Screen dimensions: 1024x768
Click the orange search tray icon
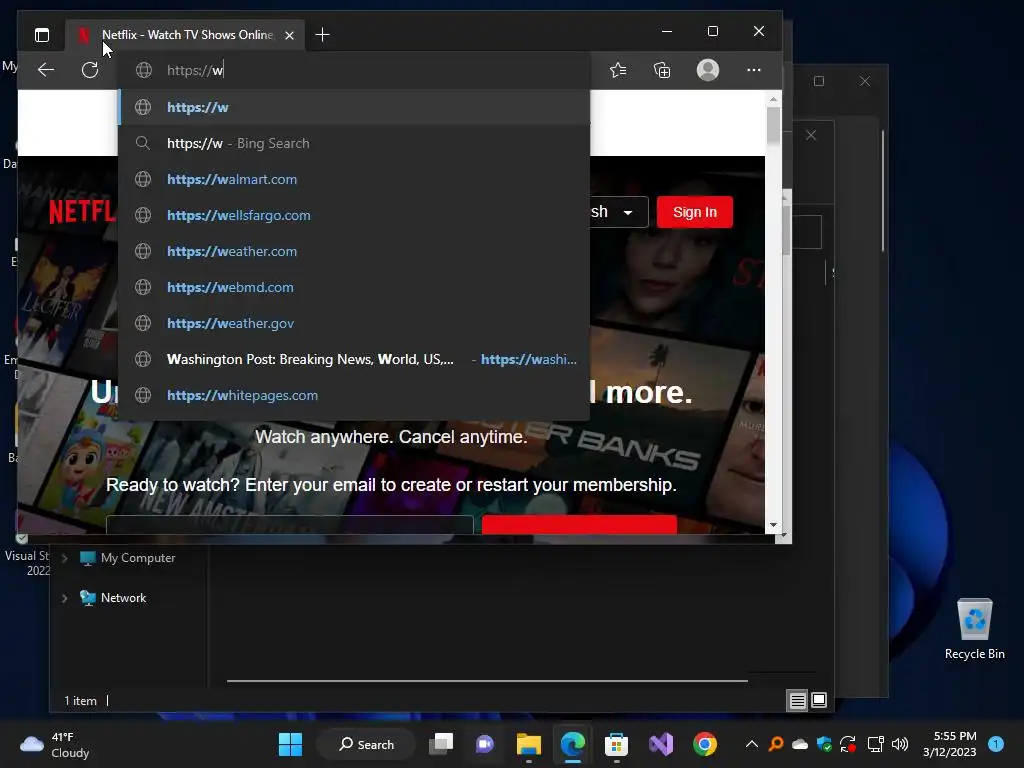[776, 744]
